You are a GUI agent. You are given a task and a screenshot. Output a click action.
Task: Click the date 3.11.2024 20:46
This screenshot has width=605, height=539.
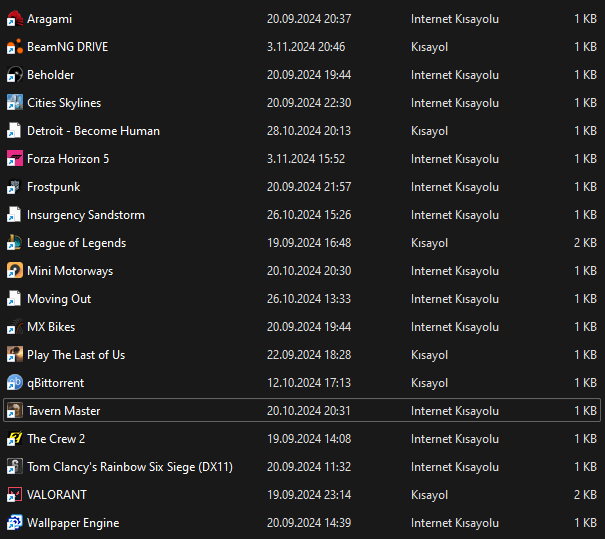[306, 47]
